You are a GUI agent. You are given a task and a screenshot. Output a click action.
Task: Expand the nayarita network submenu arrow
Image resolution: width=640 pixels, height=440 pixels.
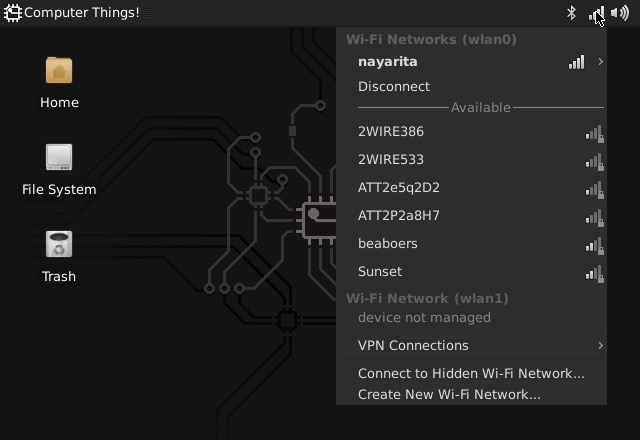600,62
